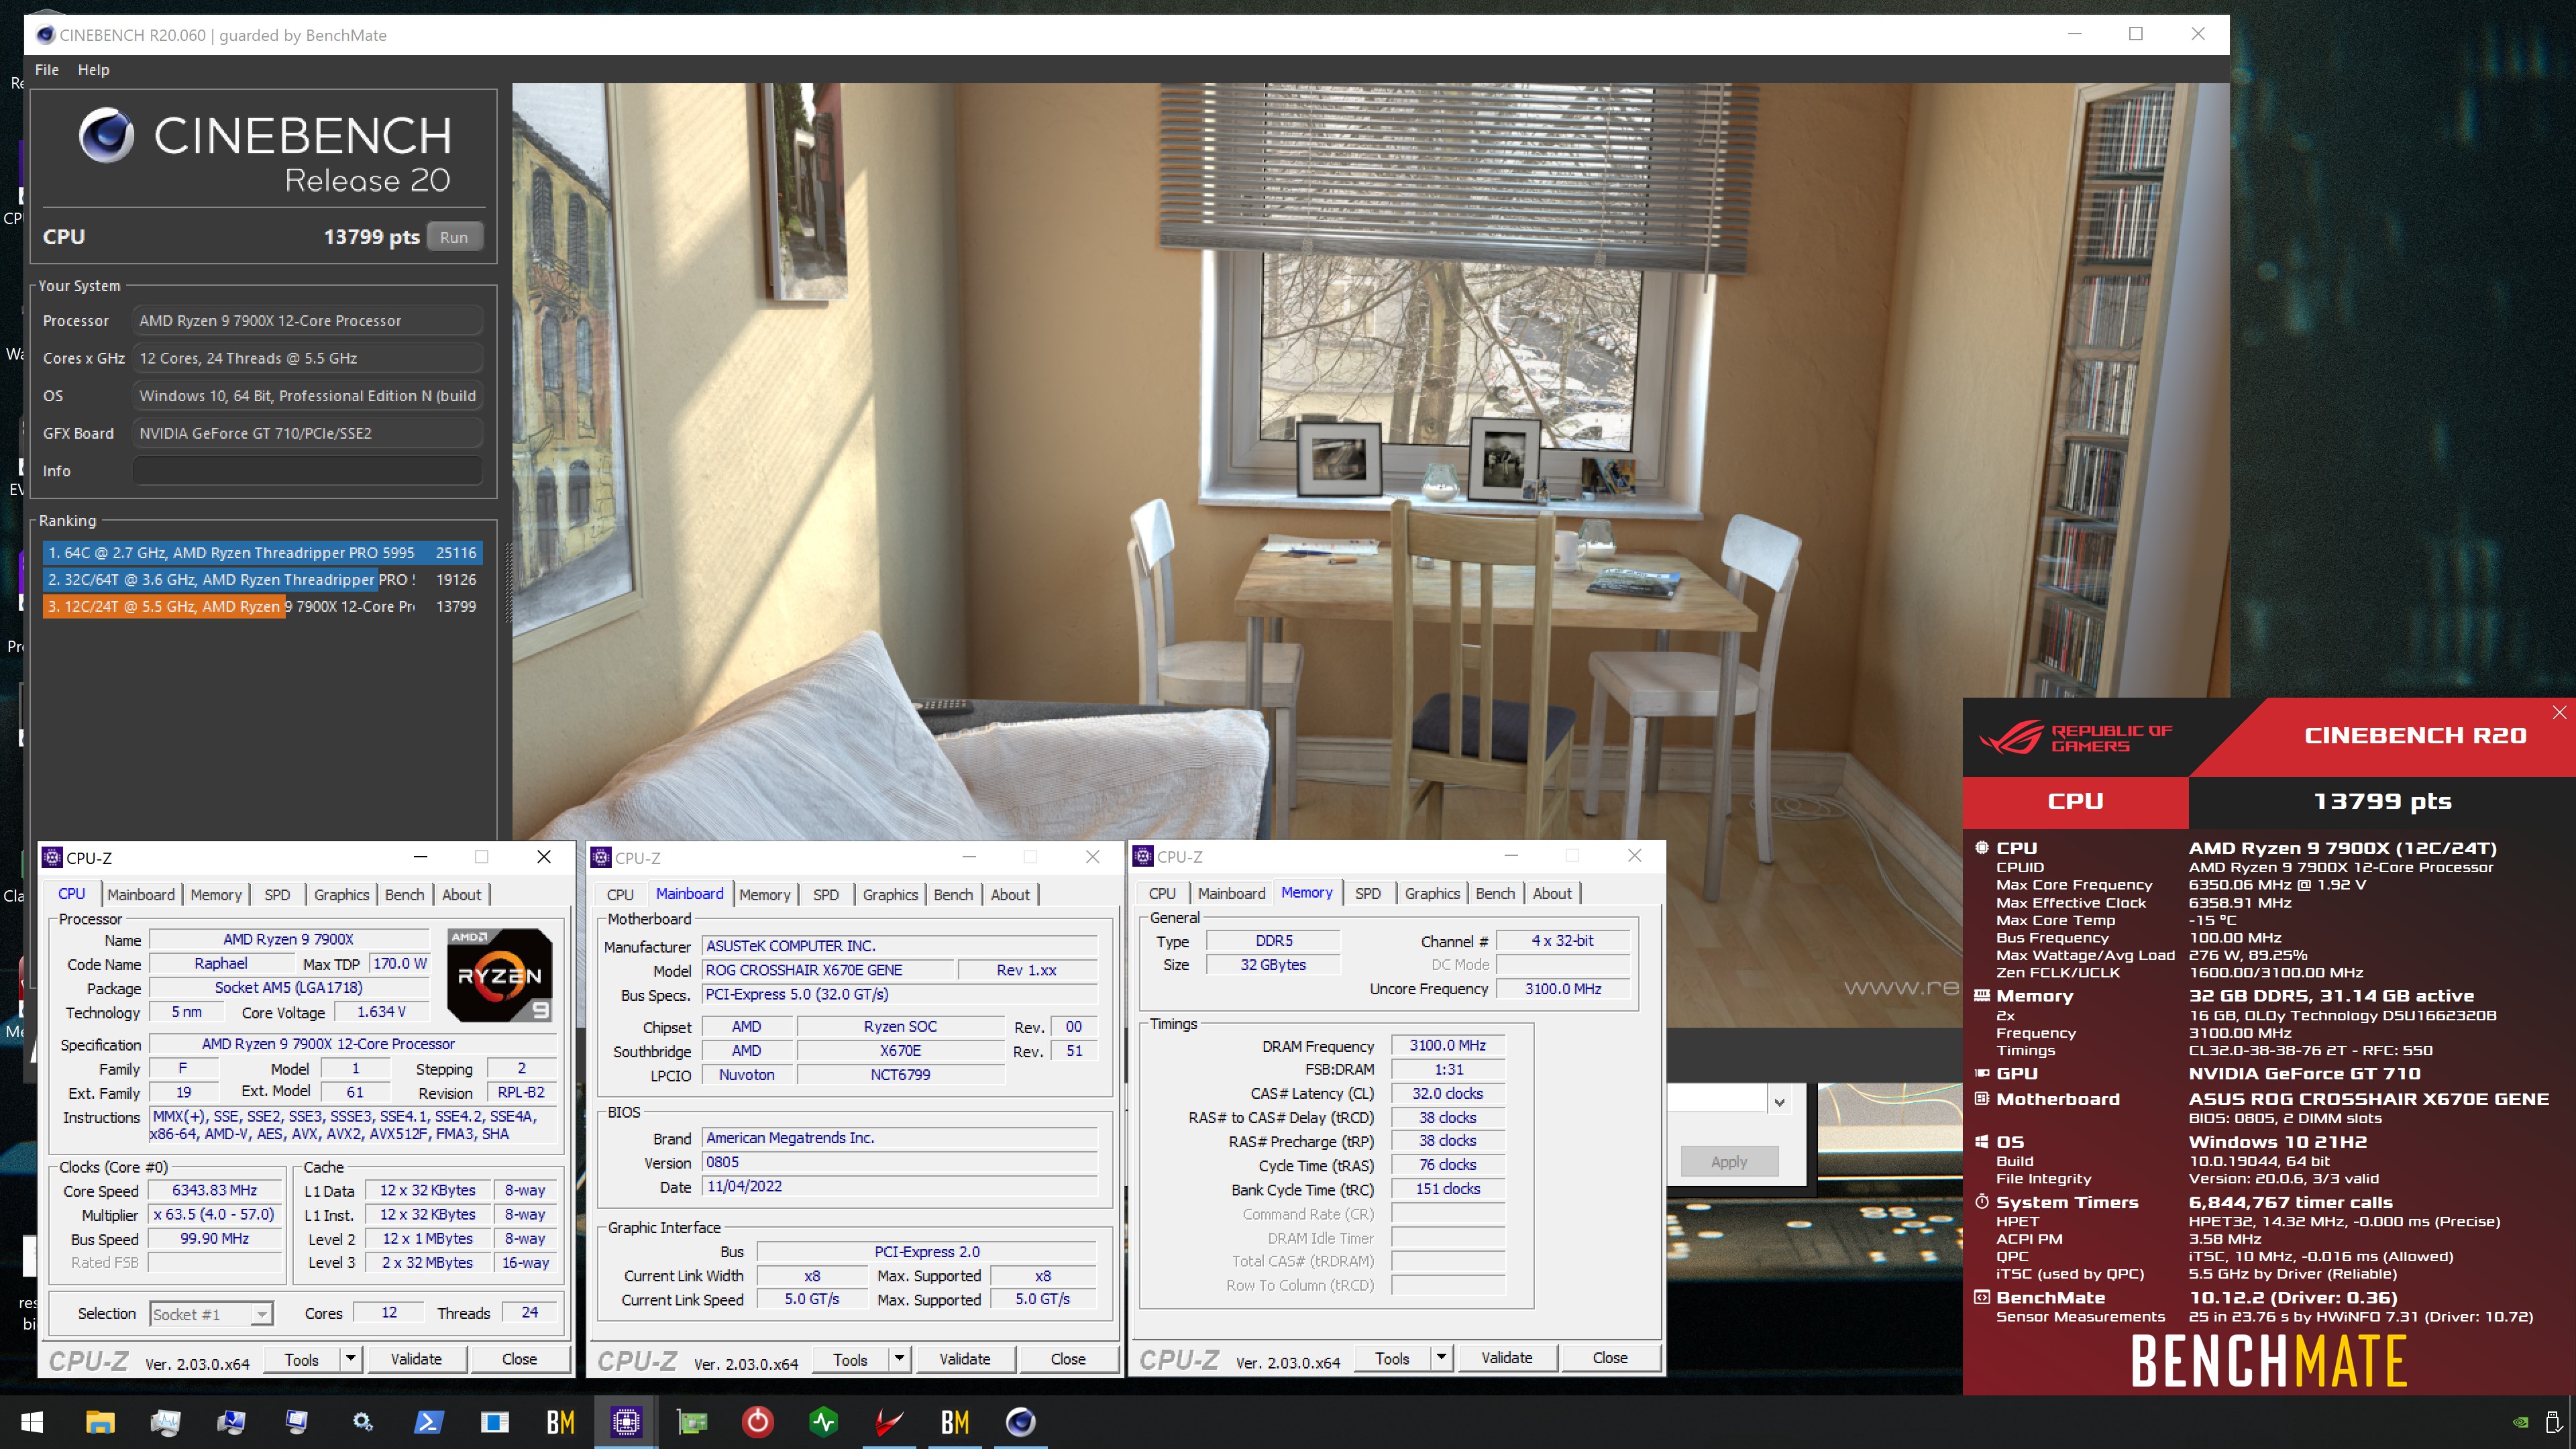The width and height of the screenshot is (2576, 1449).
Task: Click the Mainboard model ROG CROSSHAIR X670E GENE
Action: 827,970
